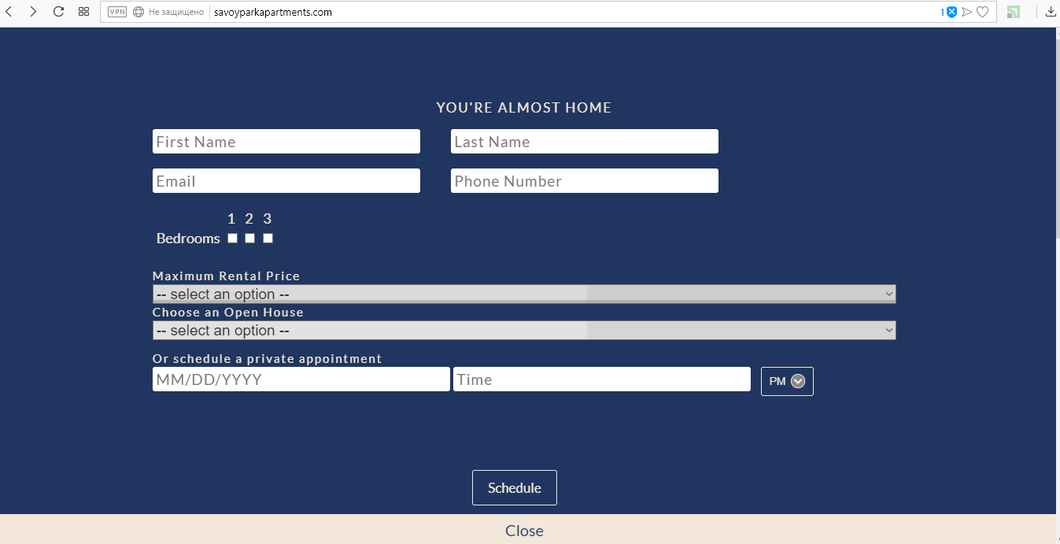
Task: Click the browser forward arrow
Action: (x=33, y=12)
